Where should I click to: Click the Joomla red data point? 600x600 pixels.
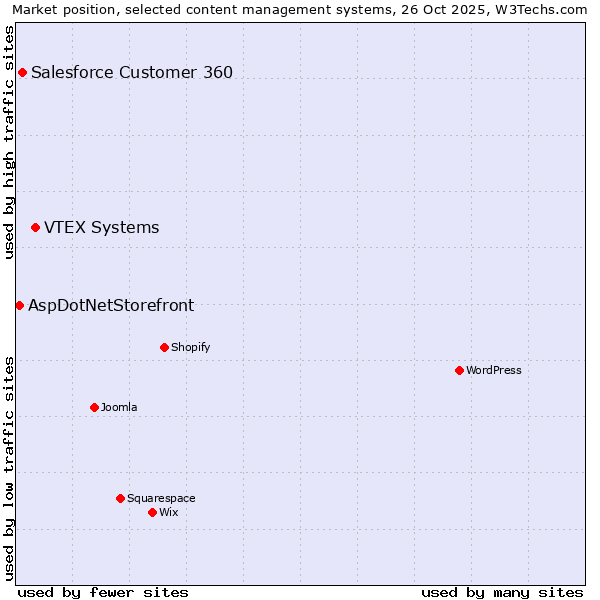click(94, 407)
